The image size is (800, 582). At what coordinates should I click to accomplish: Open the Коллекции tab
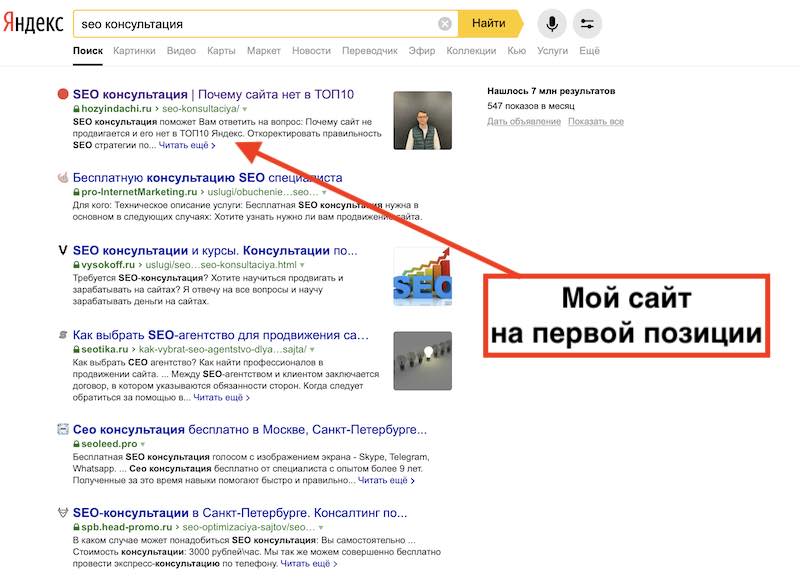pos(471,50)
